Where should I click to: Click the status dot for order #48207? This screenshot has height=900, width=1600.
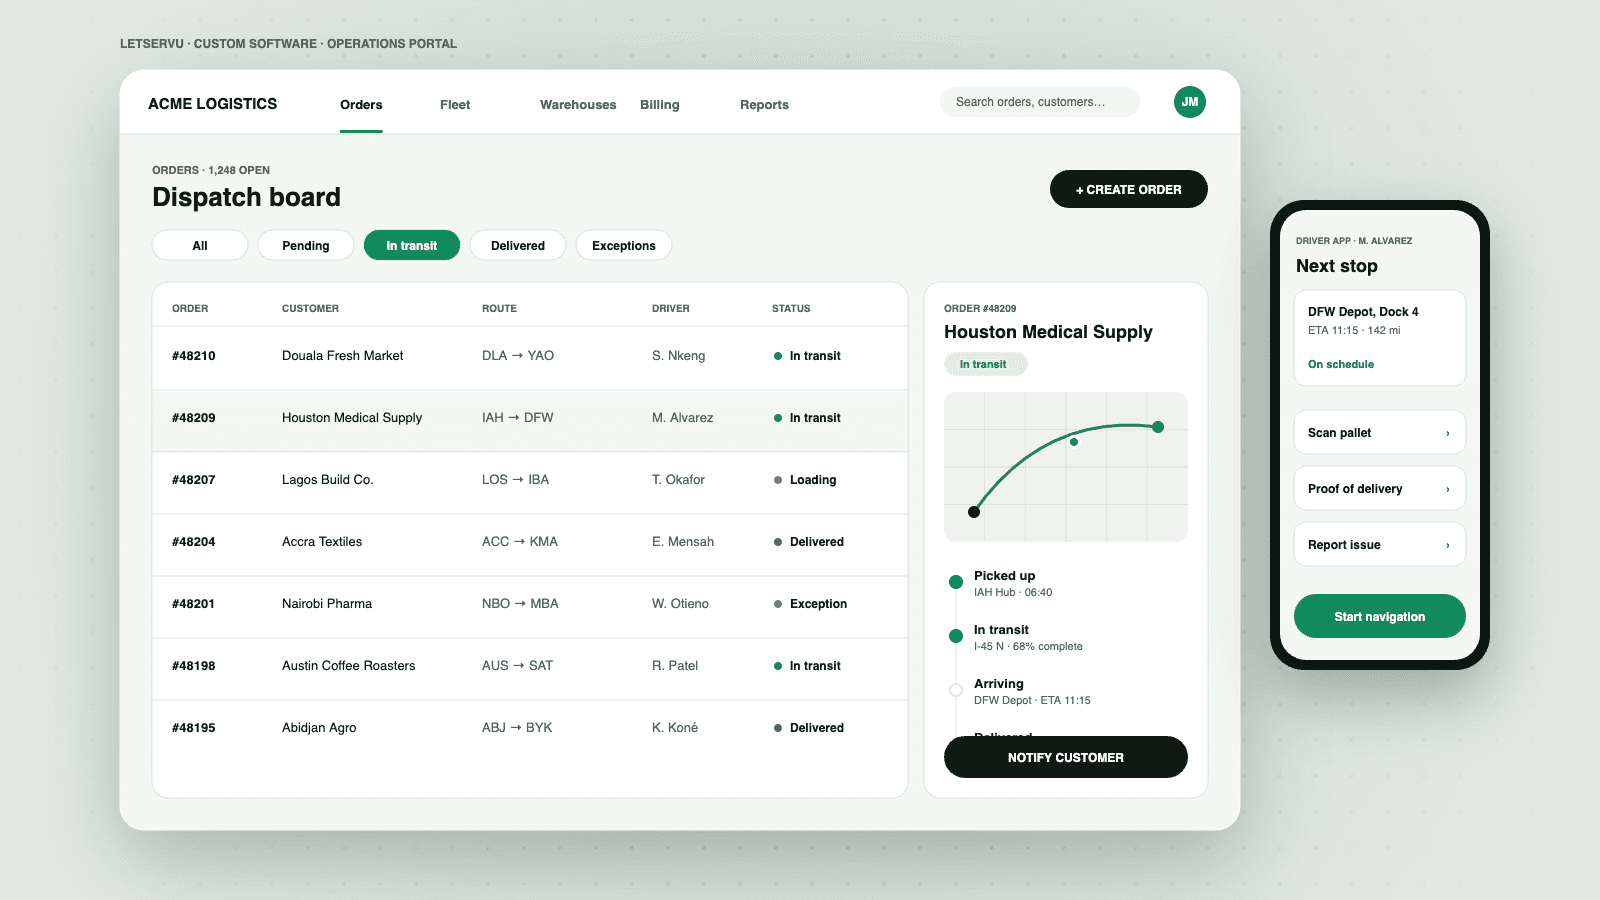[778, 480]
